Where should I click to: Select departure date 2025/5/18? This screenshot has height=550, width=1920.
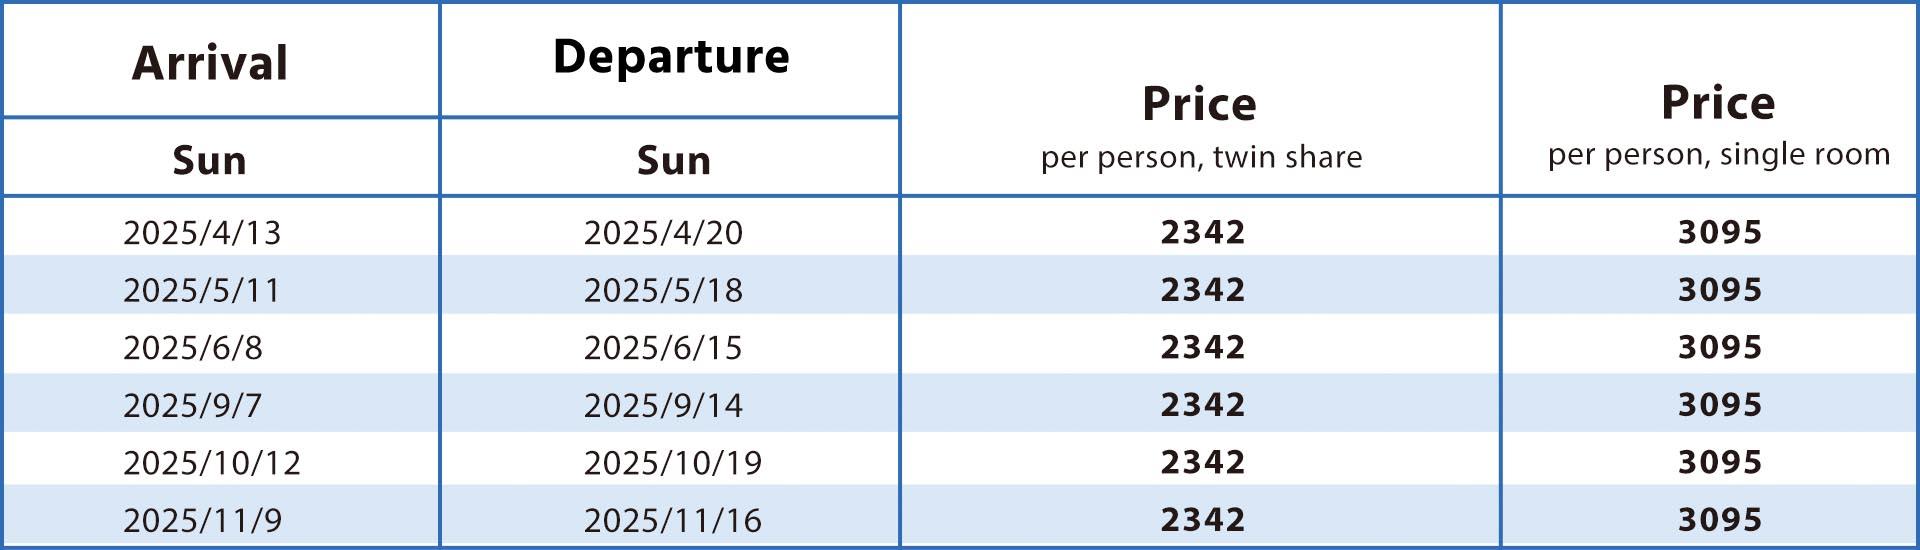tap(663, 290)
